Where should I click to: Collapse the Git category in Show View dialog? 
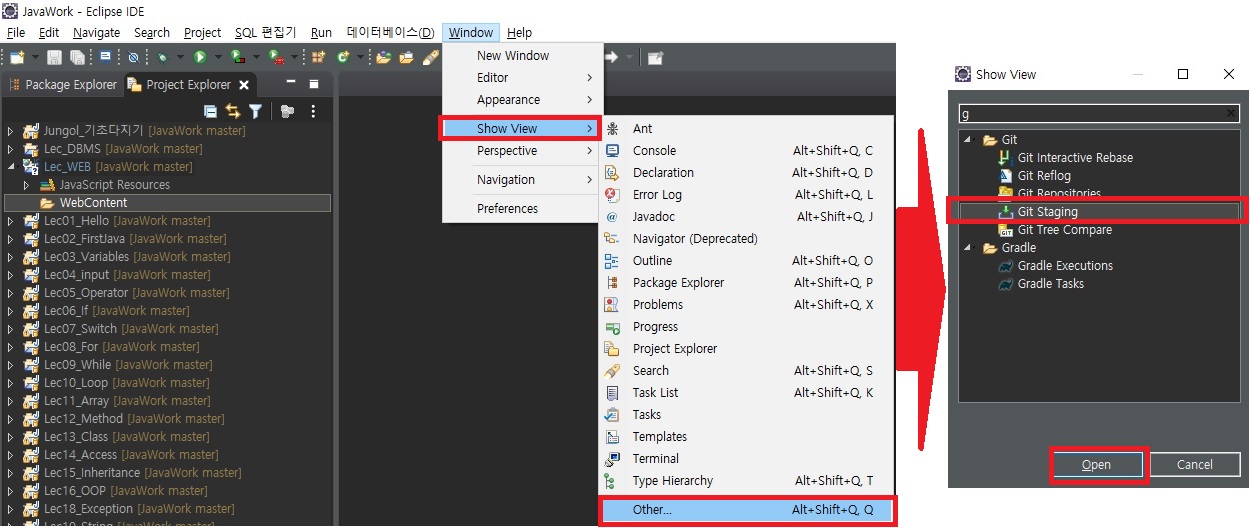pos(968,140)
